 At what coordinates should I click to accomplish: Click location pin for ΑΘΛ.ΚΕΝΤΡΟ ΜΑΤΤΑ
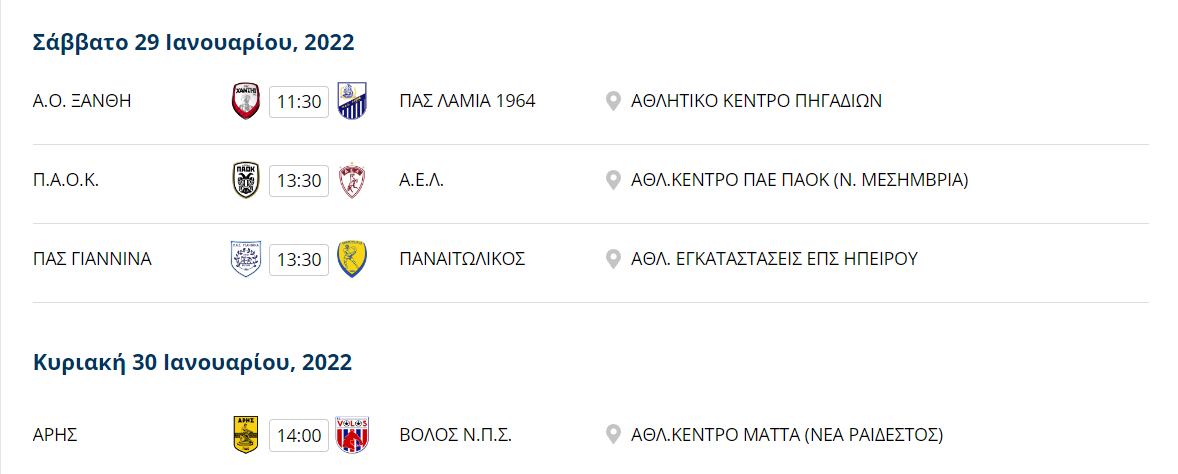coord(613,435)
